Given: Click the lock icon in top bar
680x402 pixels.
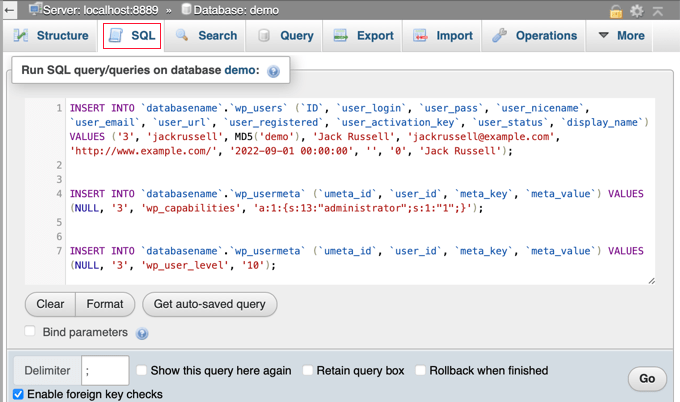Looking at the screenshot, I should click(617, 10).
